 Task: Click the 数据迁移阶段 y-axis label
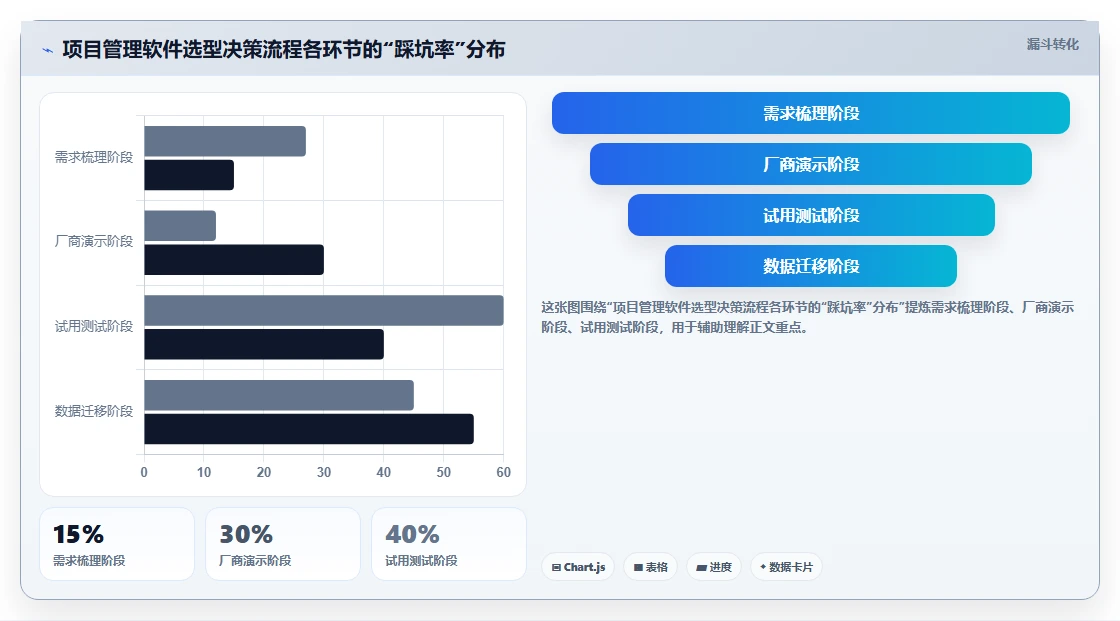click(94, 411)
